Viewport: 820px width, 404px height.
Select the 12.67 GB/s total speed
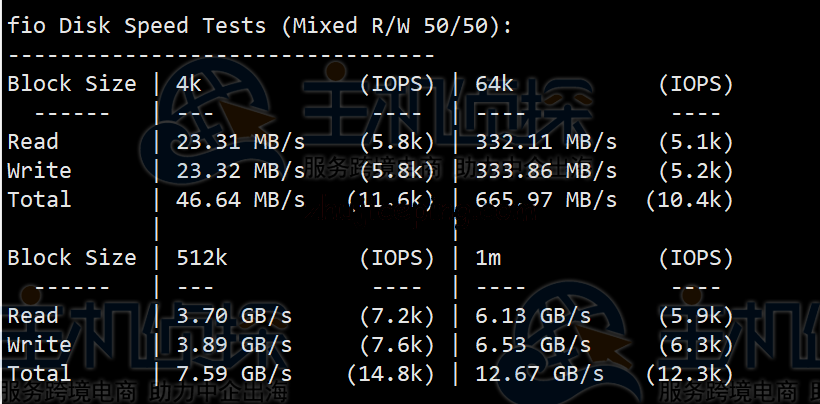540,374
